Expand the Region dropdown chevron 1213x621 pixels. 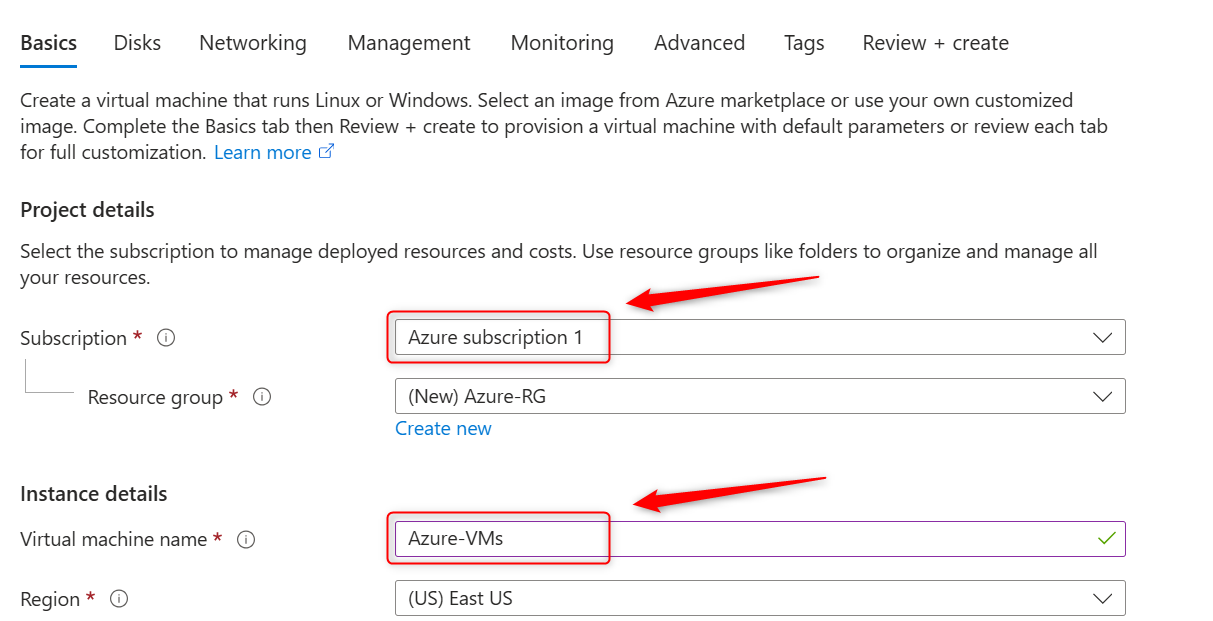1103,599
